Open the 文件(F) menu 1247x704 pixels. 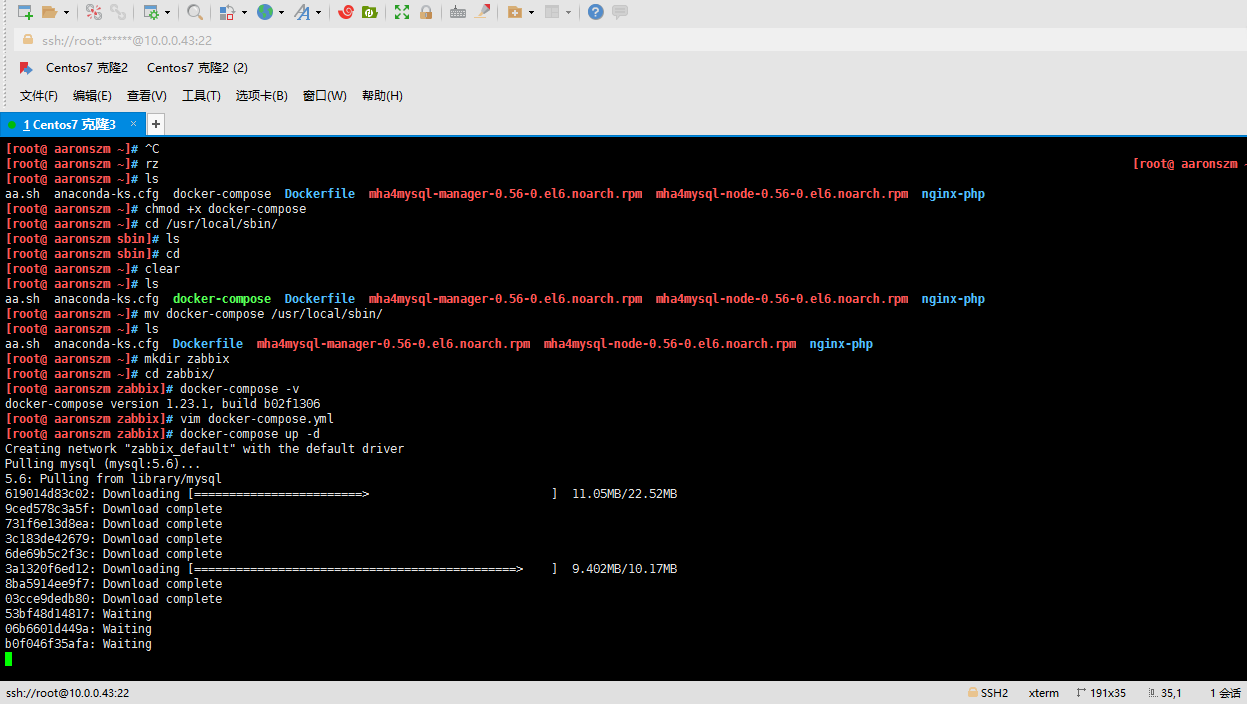(x=39, y=96)
